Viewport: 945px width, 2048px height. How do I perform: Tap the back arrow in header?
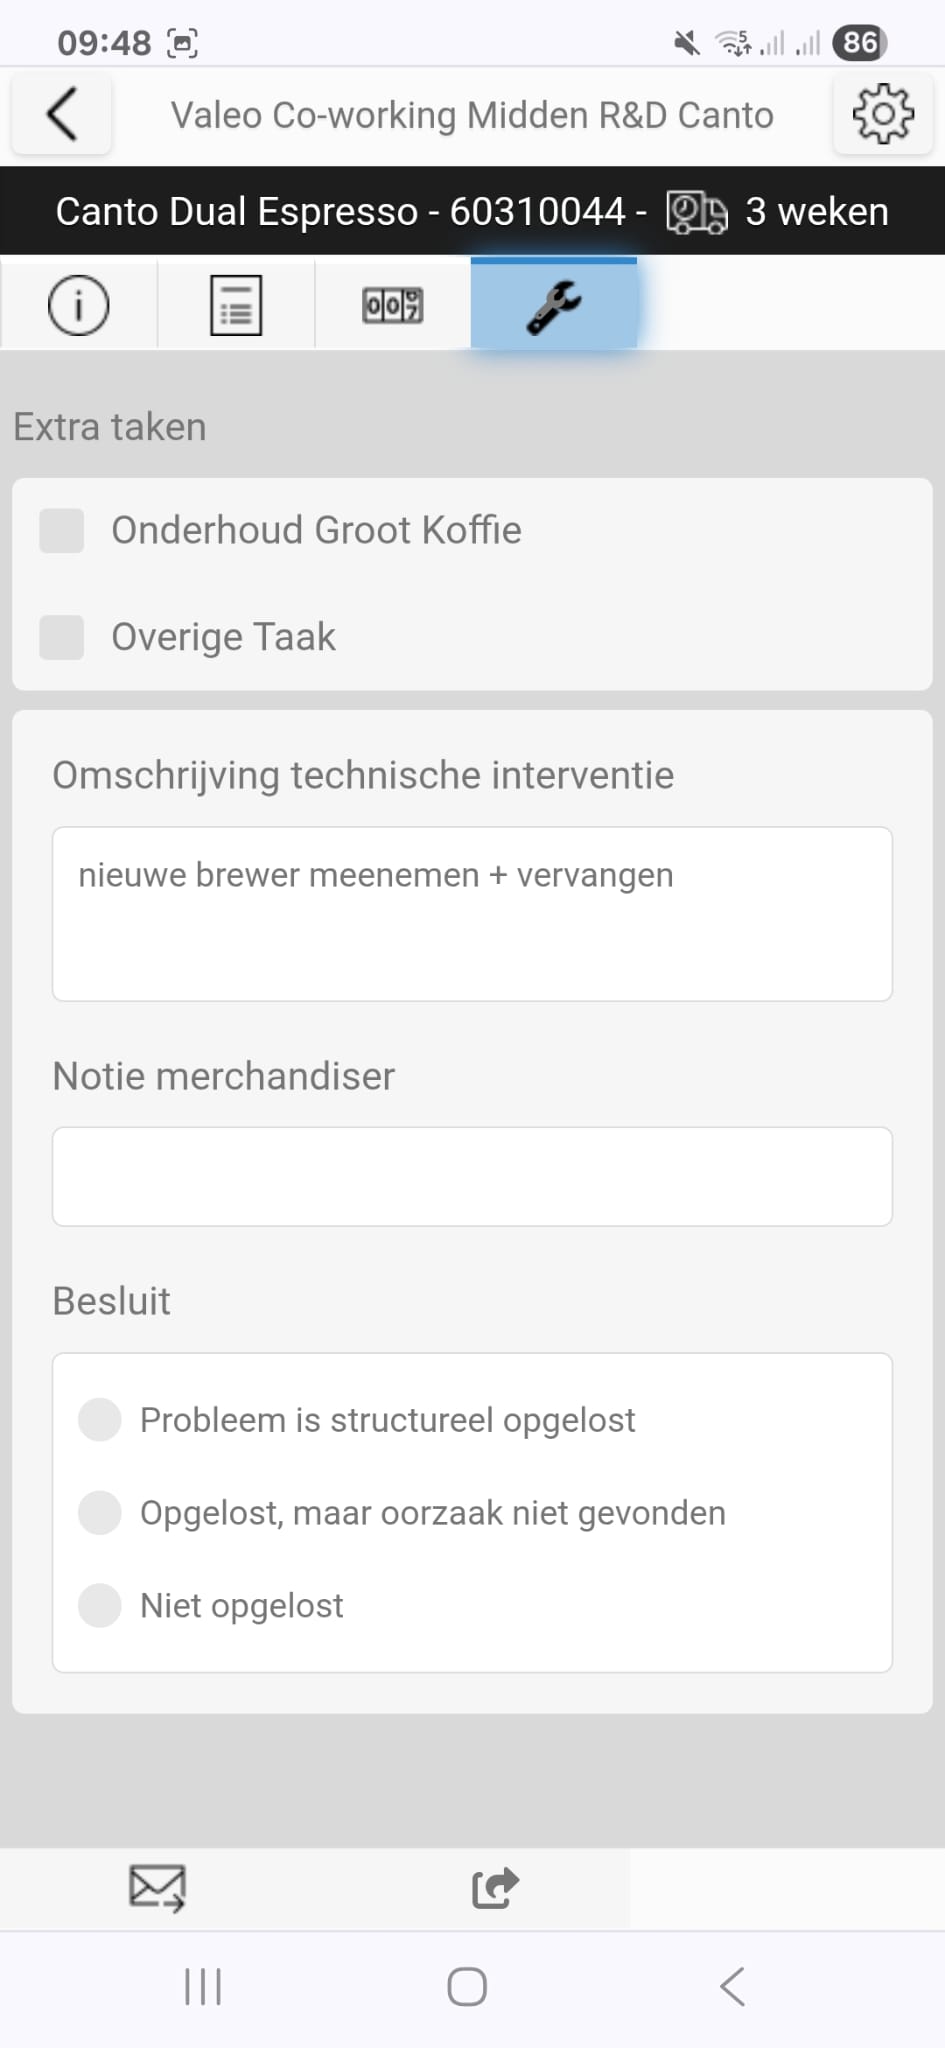click(62, 115)
